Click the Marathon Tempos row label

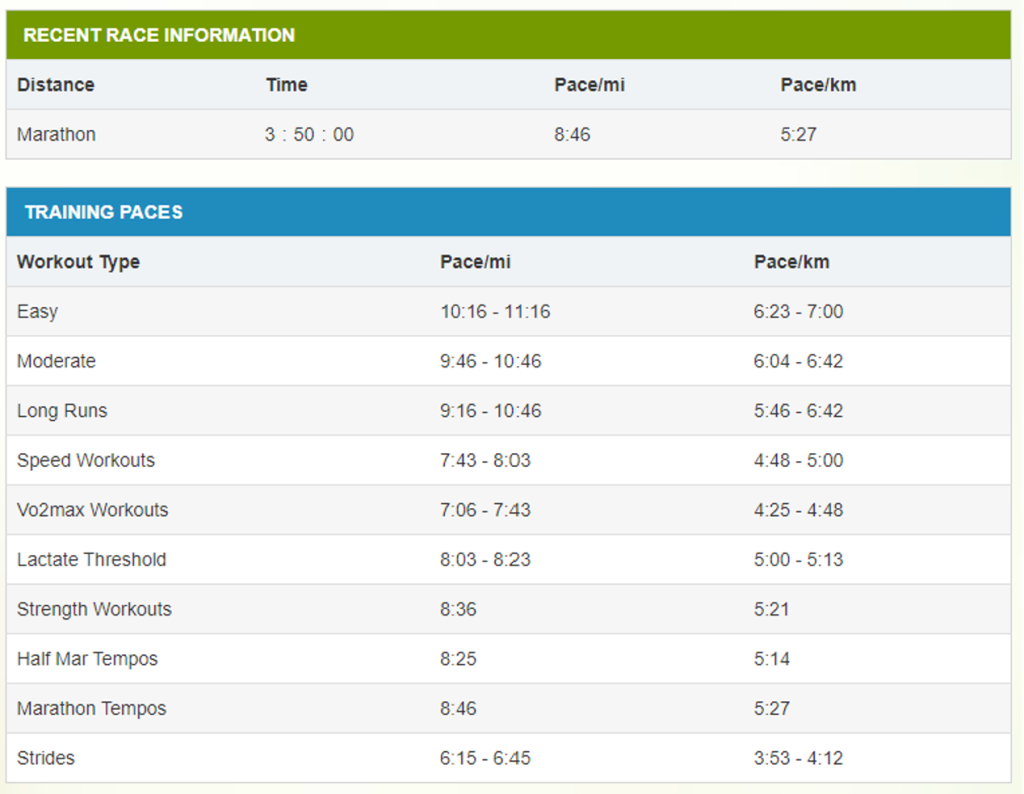(92, 708)
